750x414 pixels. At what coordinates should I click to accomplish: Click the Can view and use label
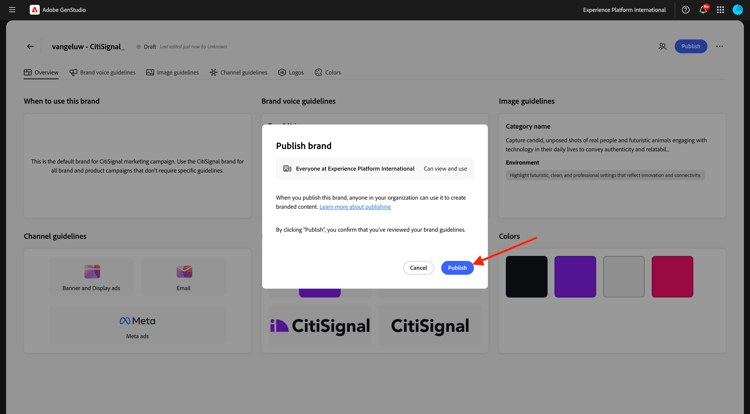pos(445,169)
